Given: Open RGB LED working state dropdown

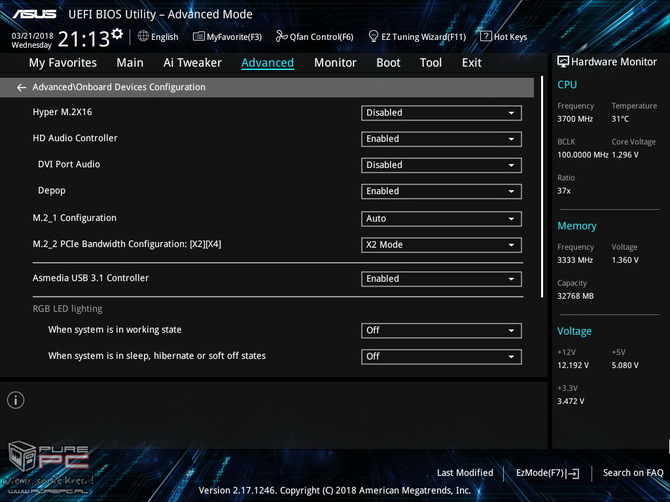Looking at the screenshot, I should (x=441, y=330).
